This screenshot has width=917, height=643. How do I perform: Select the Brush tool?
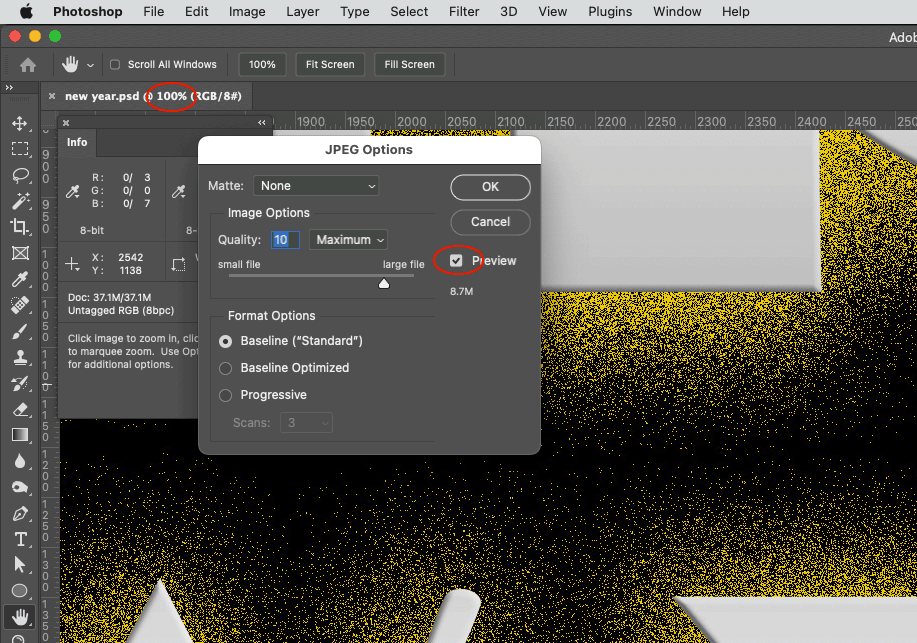tap(20, 331)
